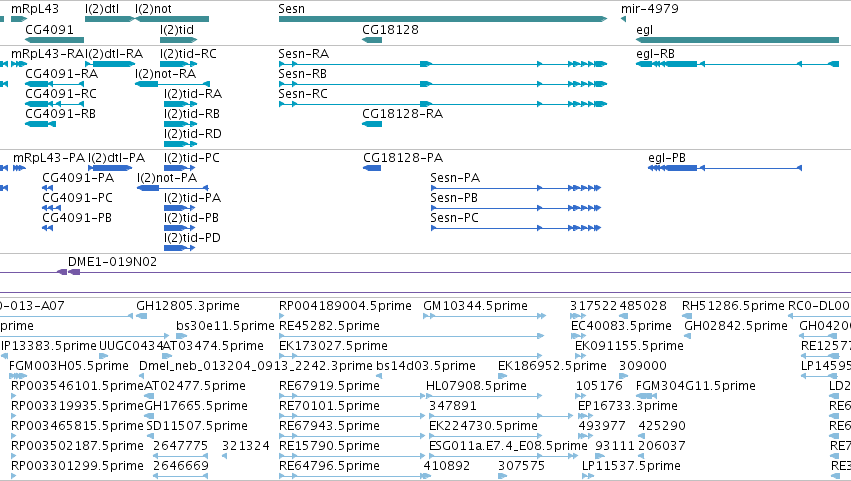Image resolution: width=851 pixels, height=481 pixels.
Task: Click the DME1-019N02 clone label
Action: (112, 262)
